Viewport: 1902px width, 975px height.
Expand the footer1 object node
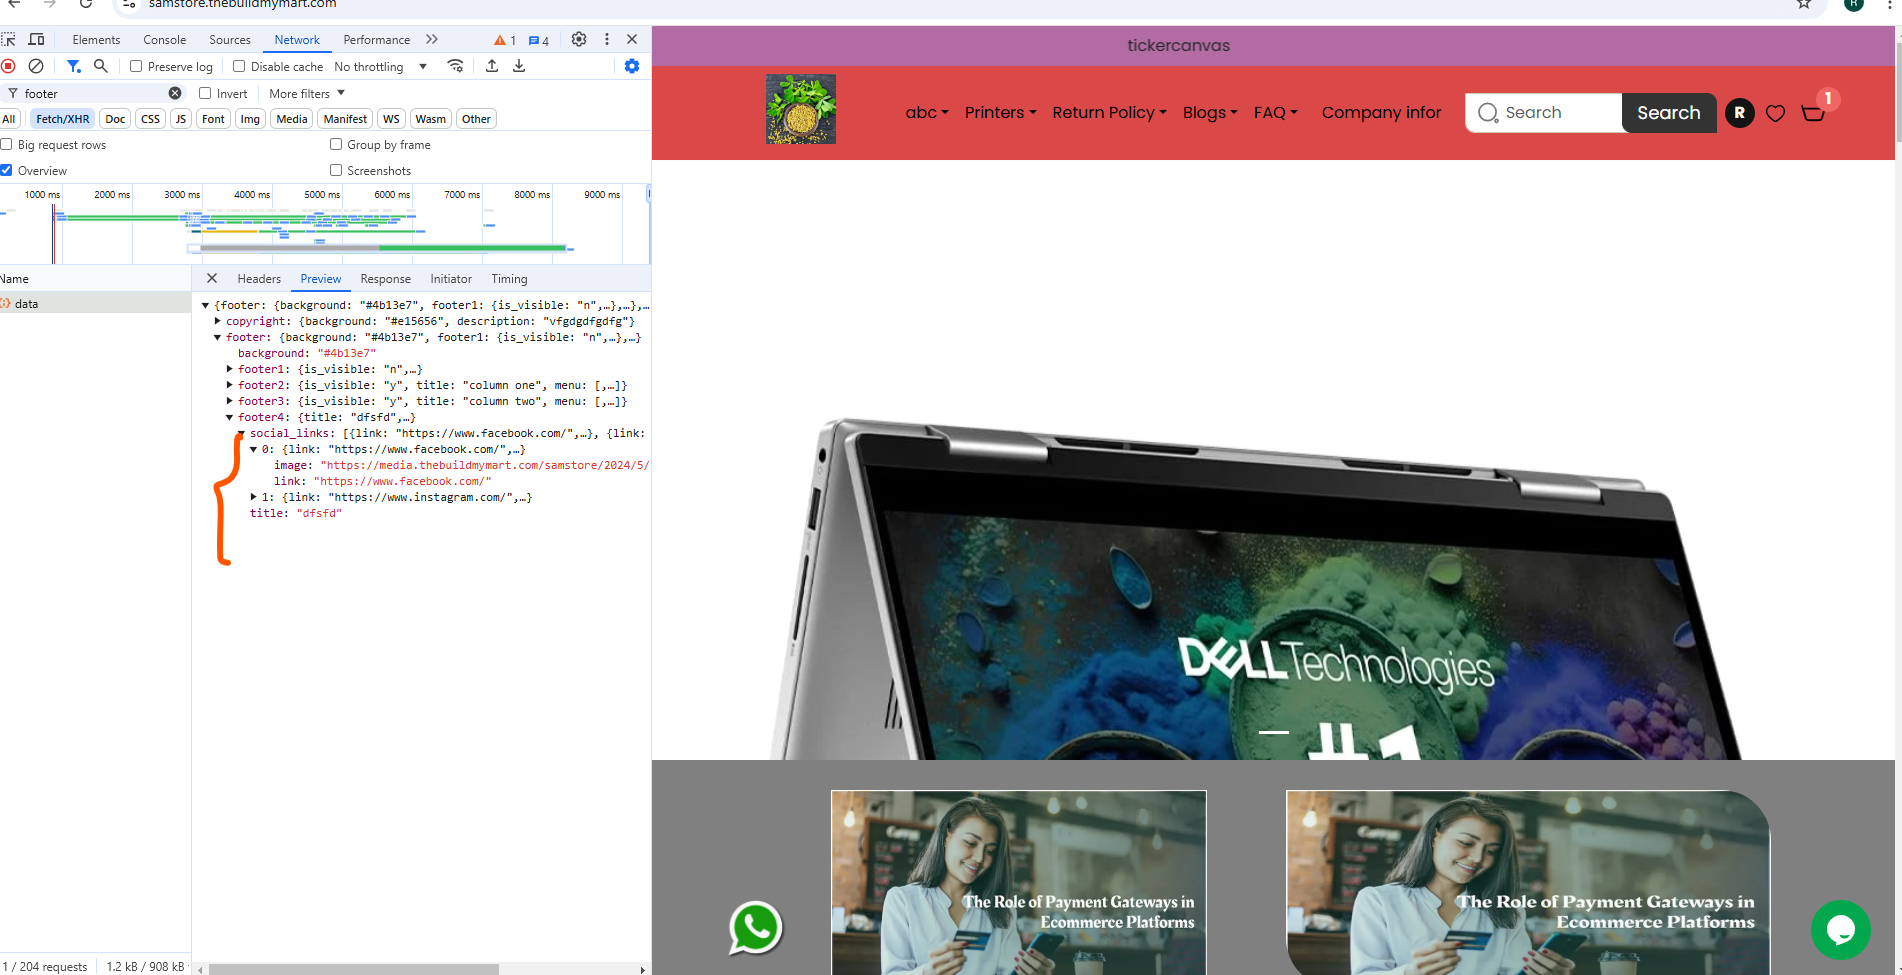229,369
